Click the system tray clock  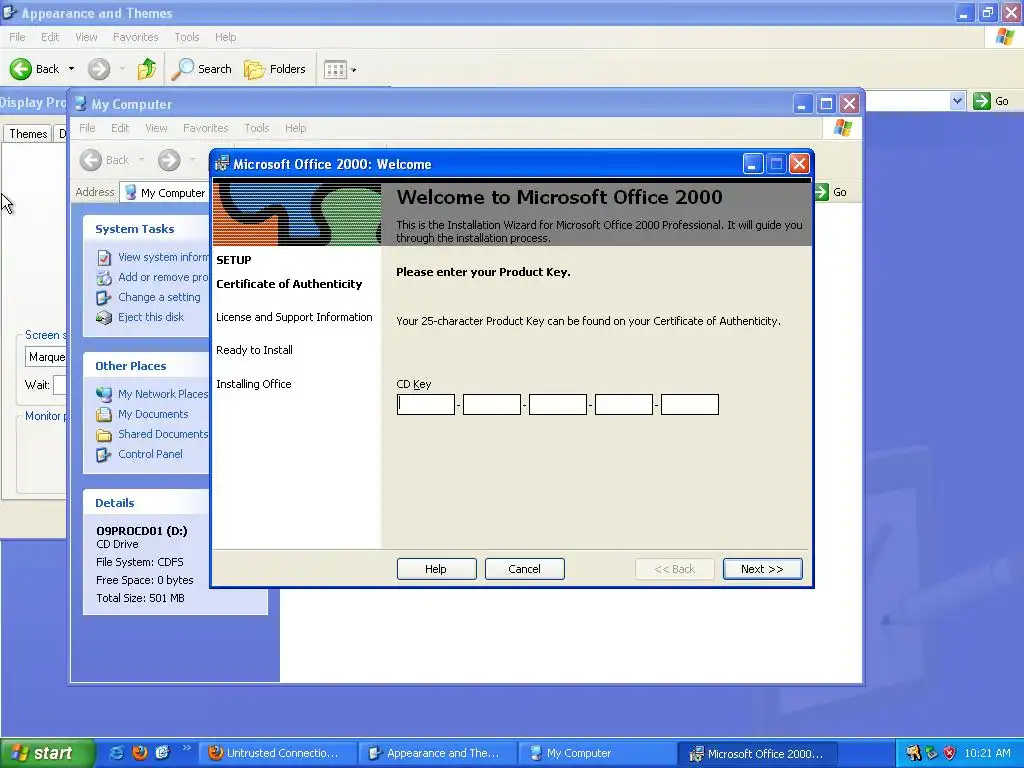[x=987, y=753]
